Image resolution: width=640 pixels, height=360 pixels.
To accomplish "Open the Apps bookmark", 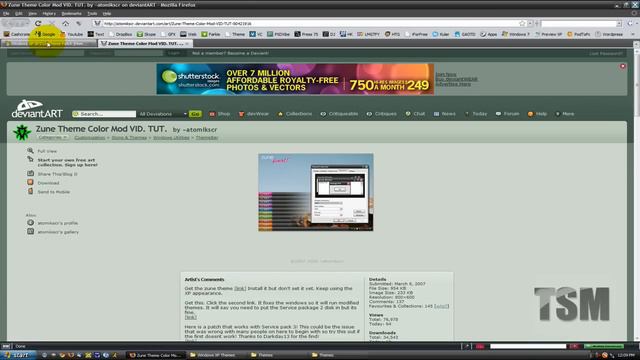I will click(x=489, y=34).
